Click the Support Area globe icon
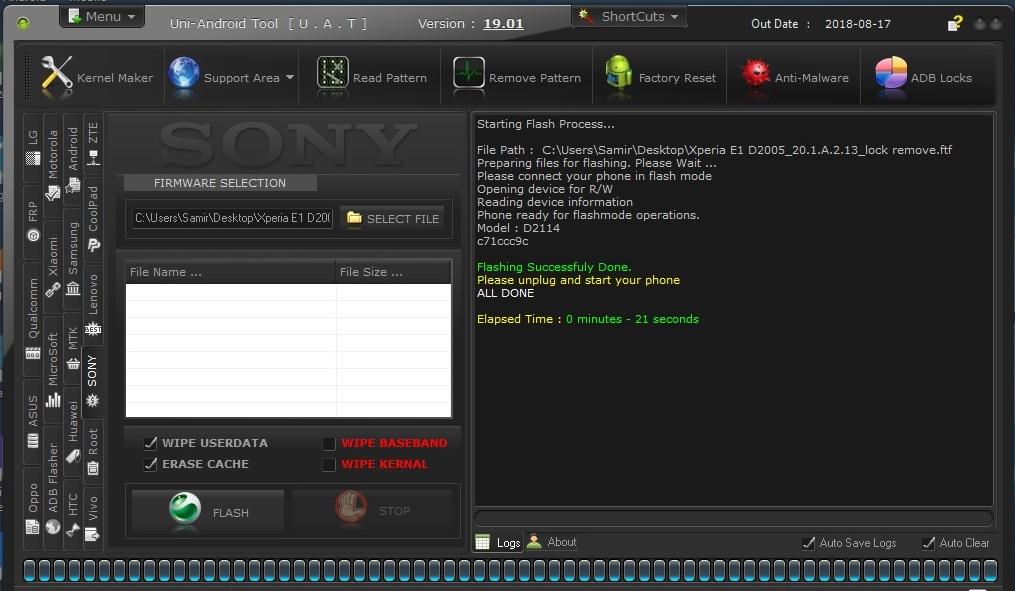 pos(184,73)
